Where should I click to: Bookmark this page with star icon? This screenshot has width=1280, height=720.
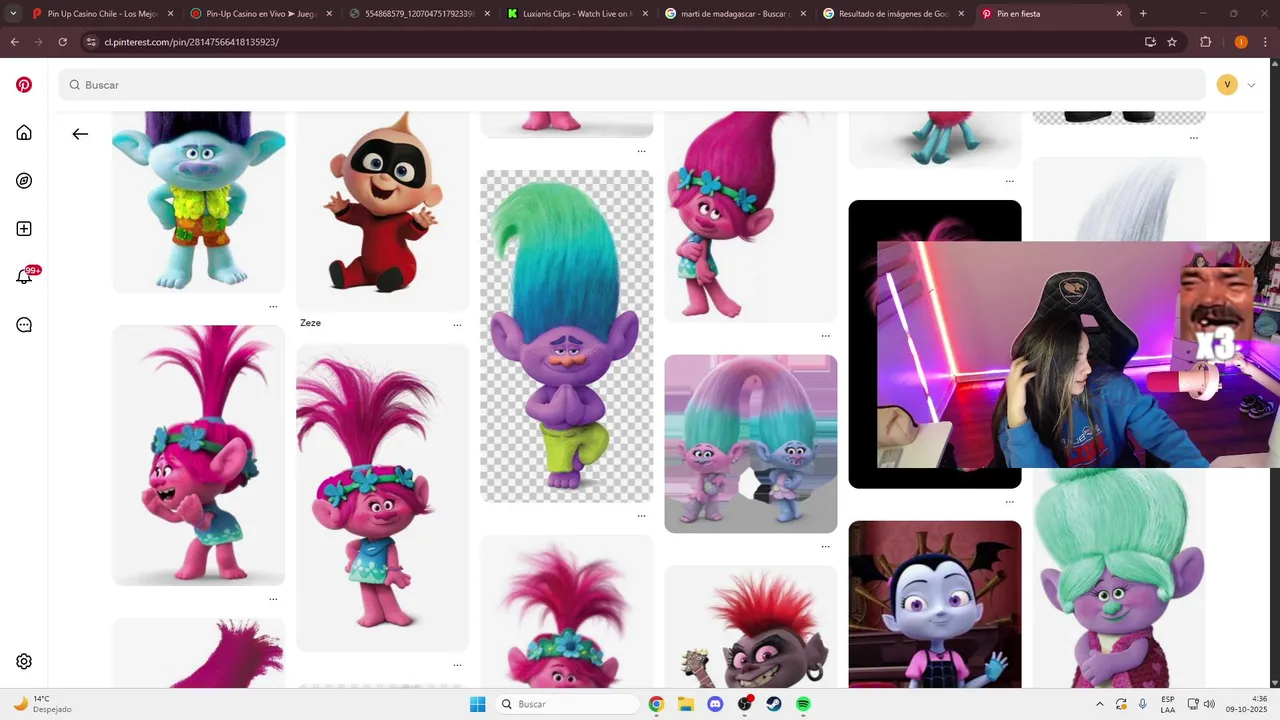pos(1172,42)
